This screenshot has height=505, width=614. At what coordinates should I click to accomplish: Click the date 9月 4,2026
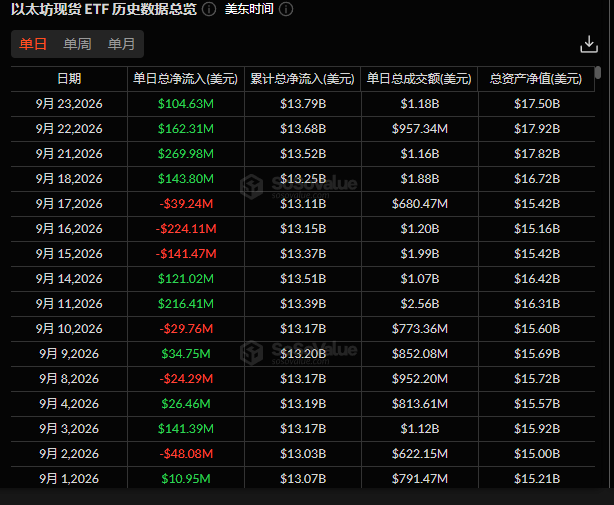coord(69,404)
